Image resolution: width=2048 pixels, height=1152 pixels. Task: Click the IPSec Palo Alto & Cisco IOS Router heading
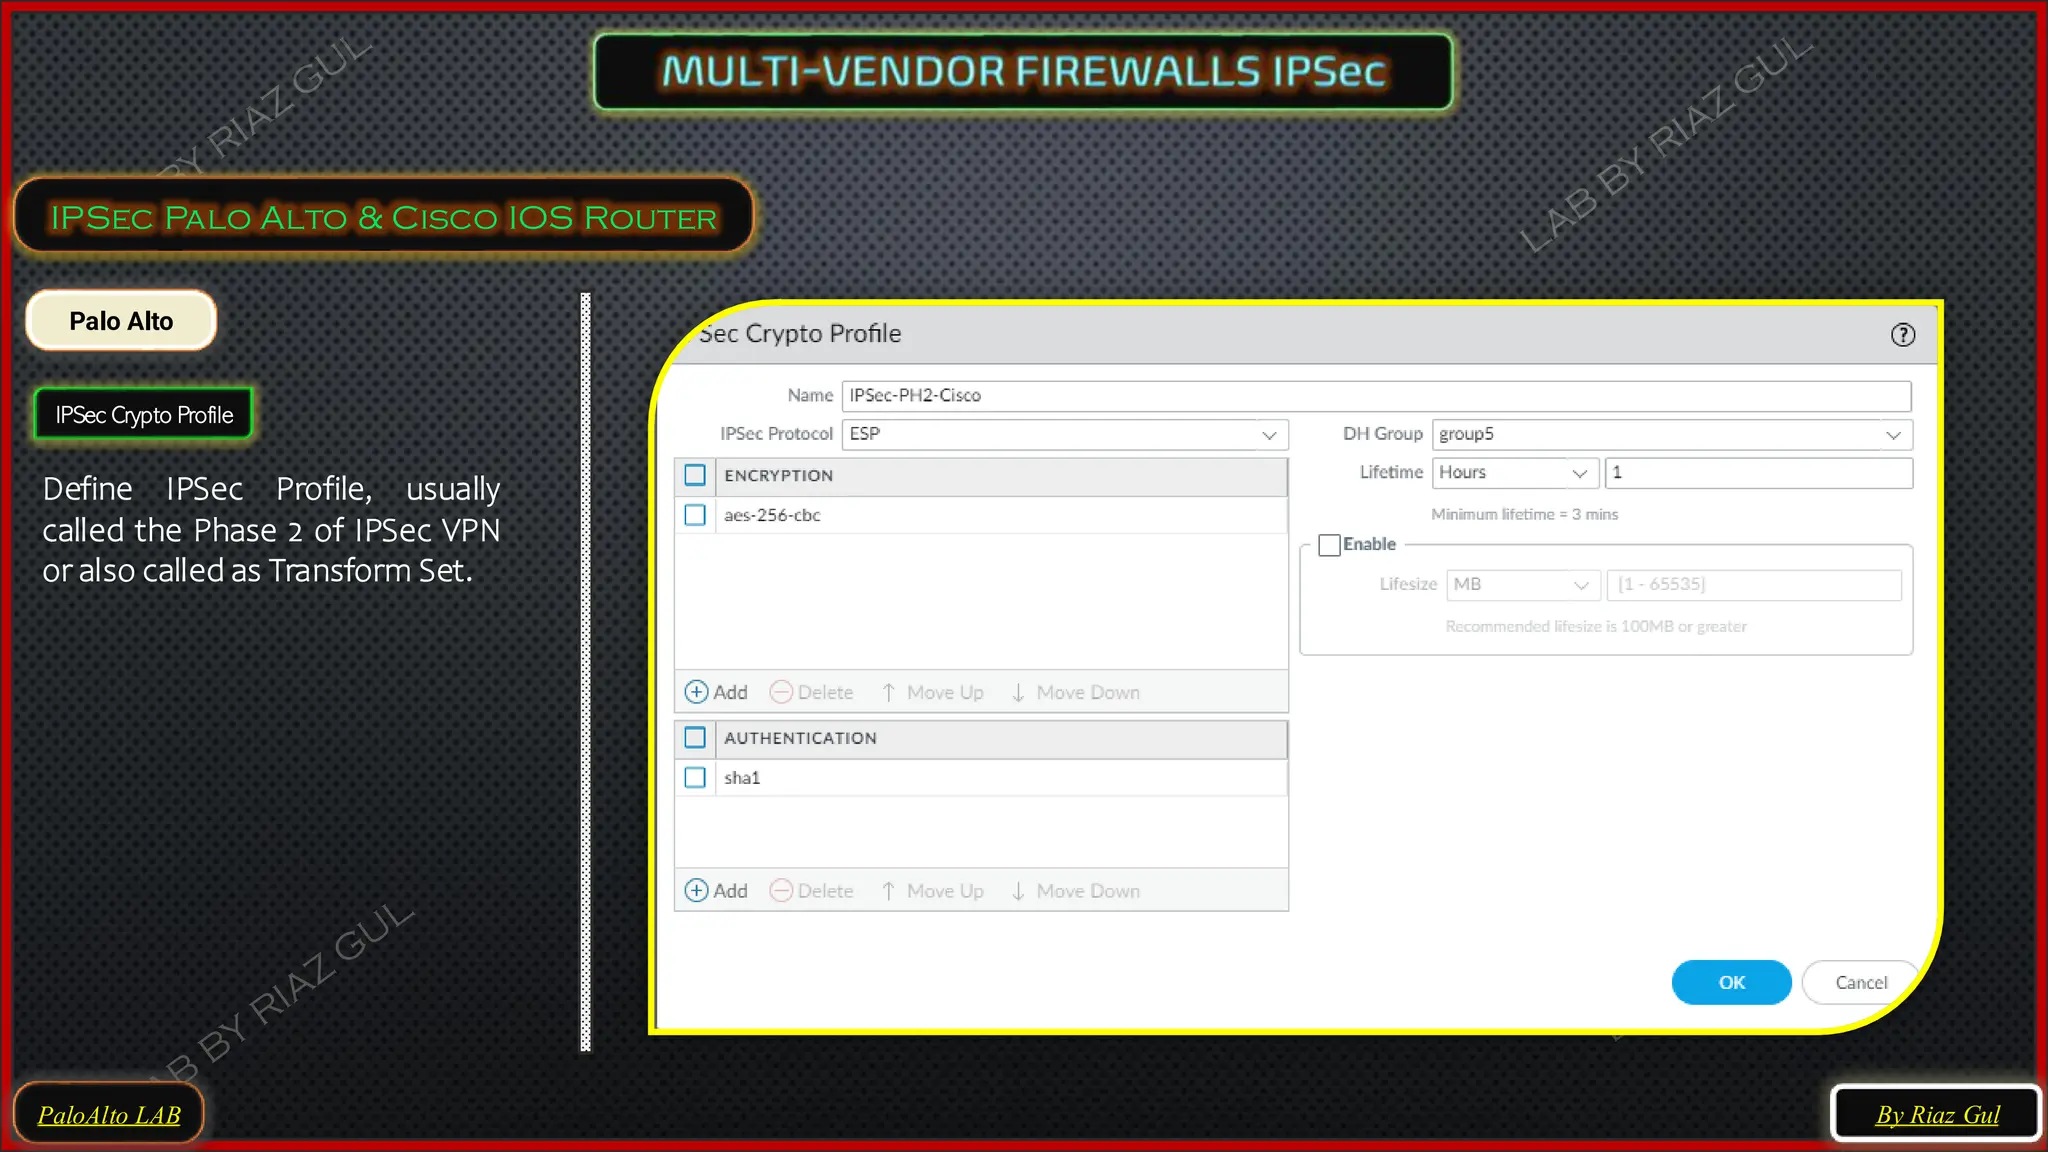coord(384,217)
